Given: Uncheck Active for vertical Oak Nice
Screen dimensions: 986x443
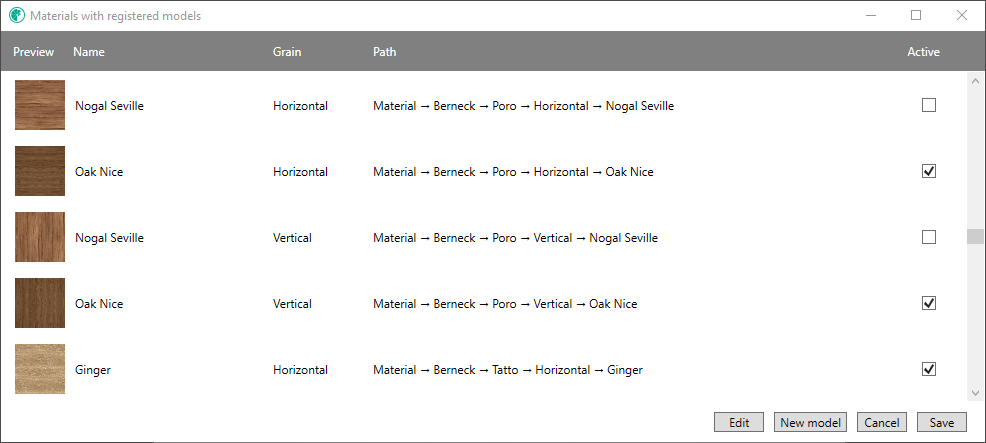Looking at the screenshot, I should tap(929, 303).
